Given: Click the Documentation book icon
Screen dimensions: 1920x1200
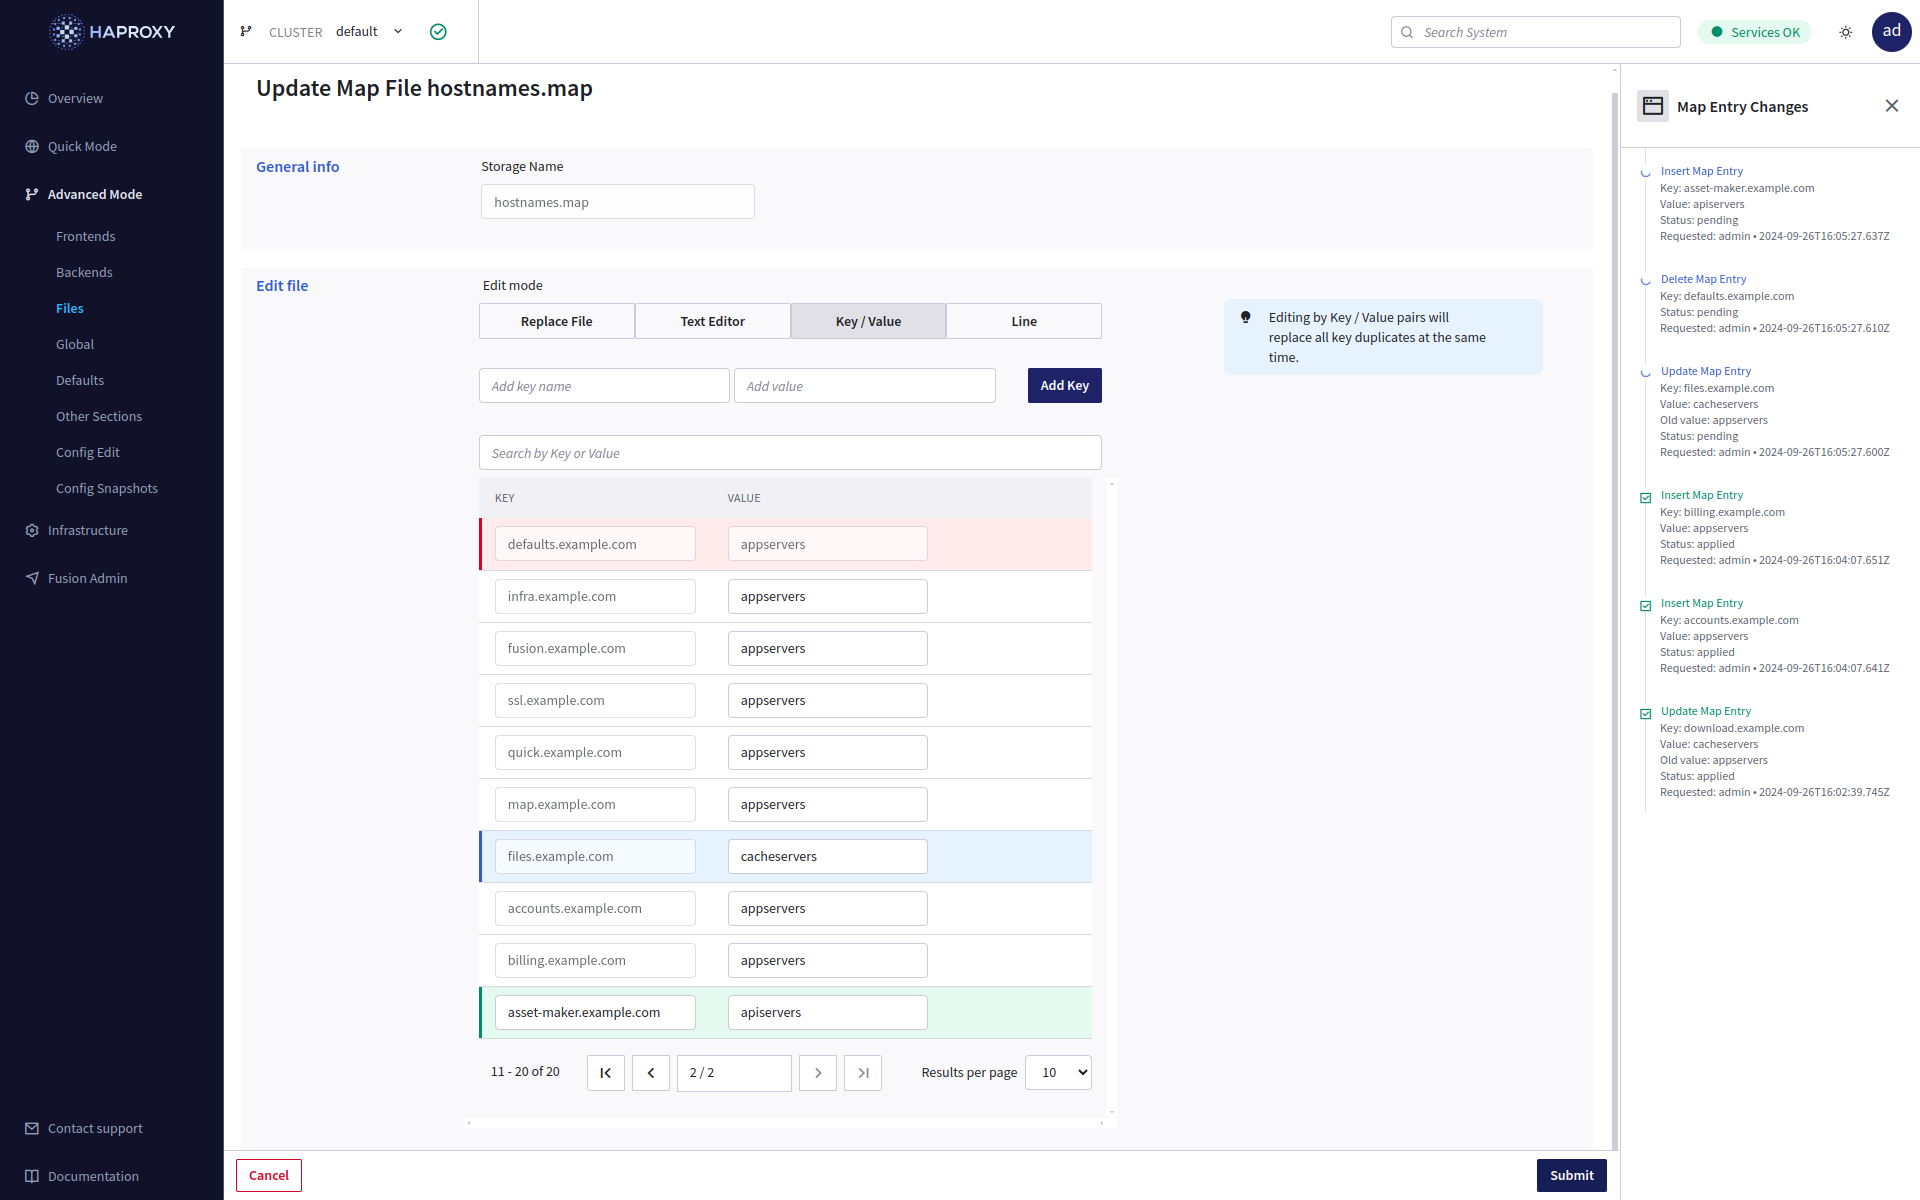Looking at the screenshot, I should coord(32,1176).
